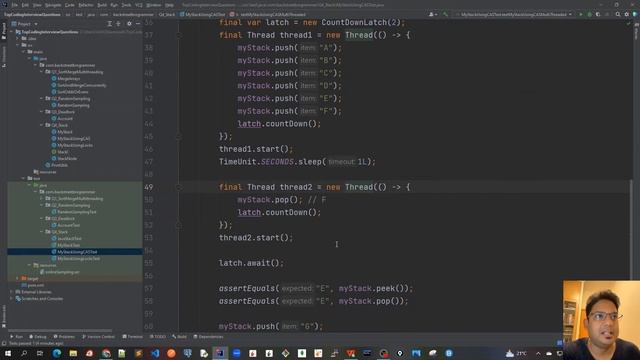The image size is (640, 360).
Task: Collapse the src folder in project tree
Action: pos(18,45)
